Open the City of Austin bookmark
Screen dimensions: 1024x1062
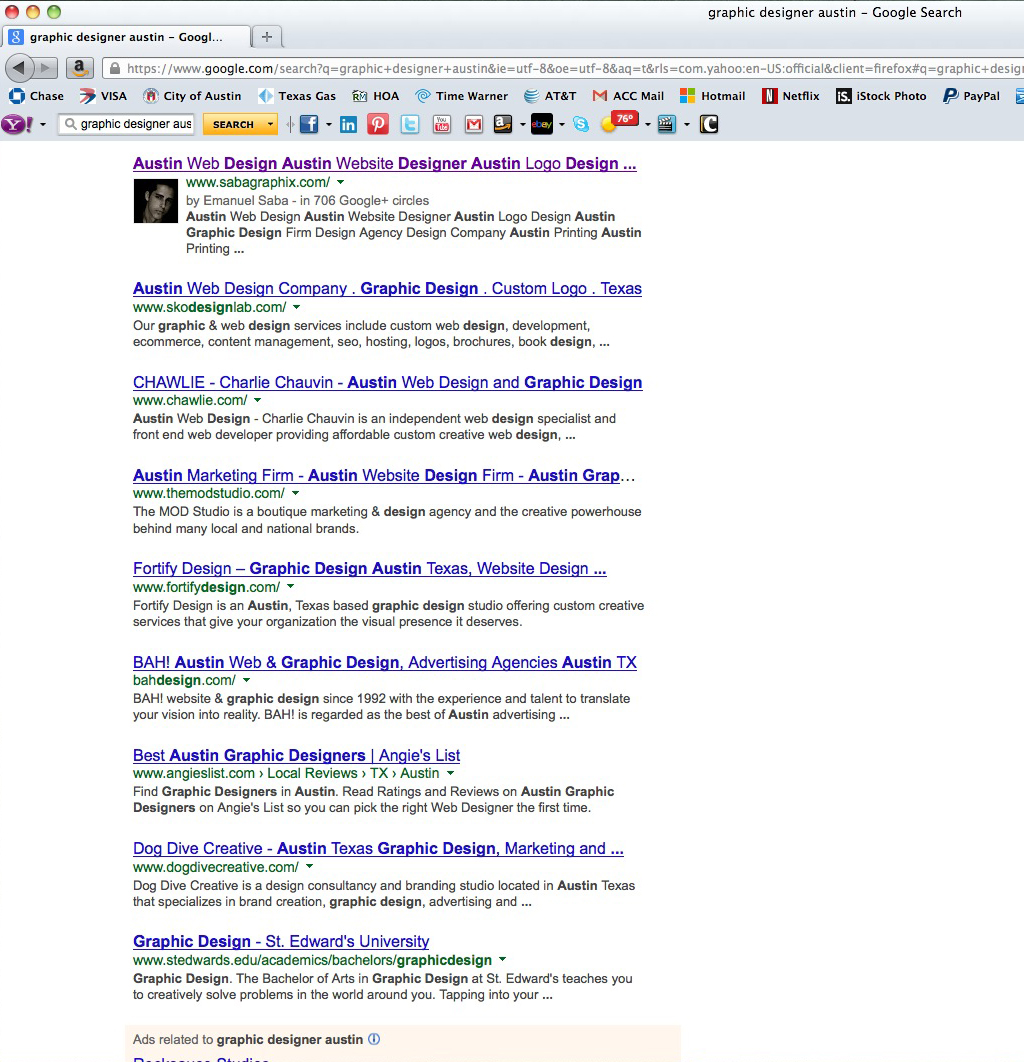pyautogui.click(x=192, y=96)
